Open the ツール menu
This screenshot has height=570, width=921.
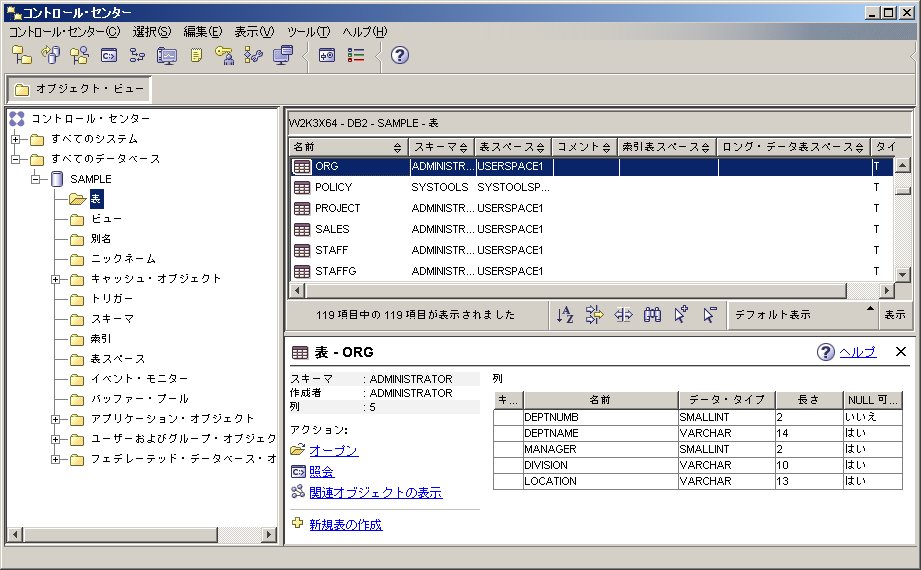click(x=308, y=32)
